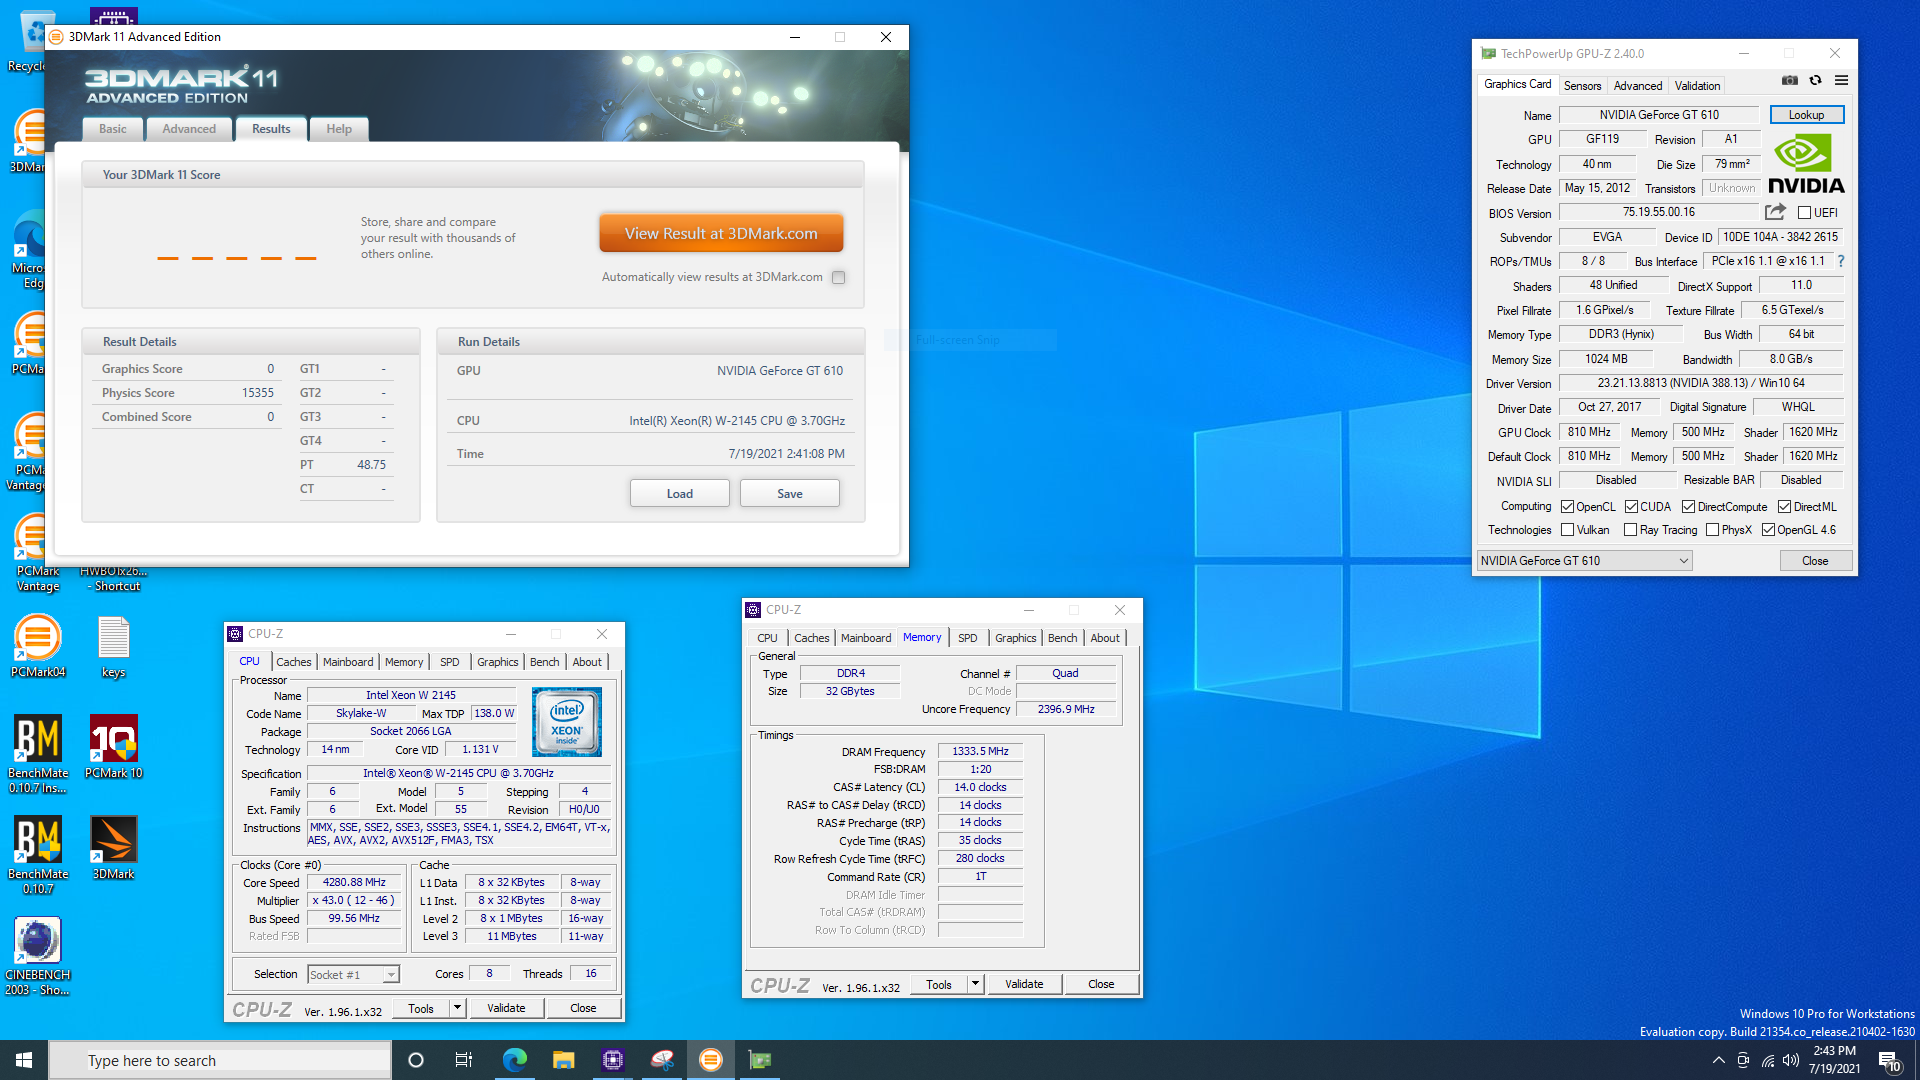This screenshot has height=1080, width=1920.
Task: Click the Save button in Run Details
Action: point(790,494)
